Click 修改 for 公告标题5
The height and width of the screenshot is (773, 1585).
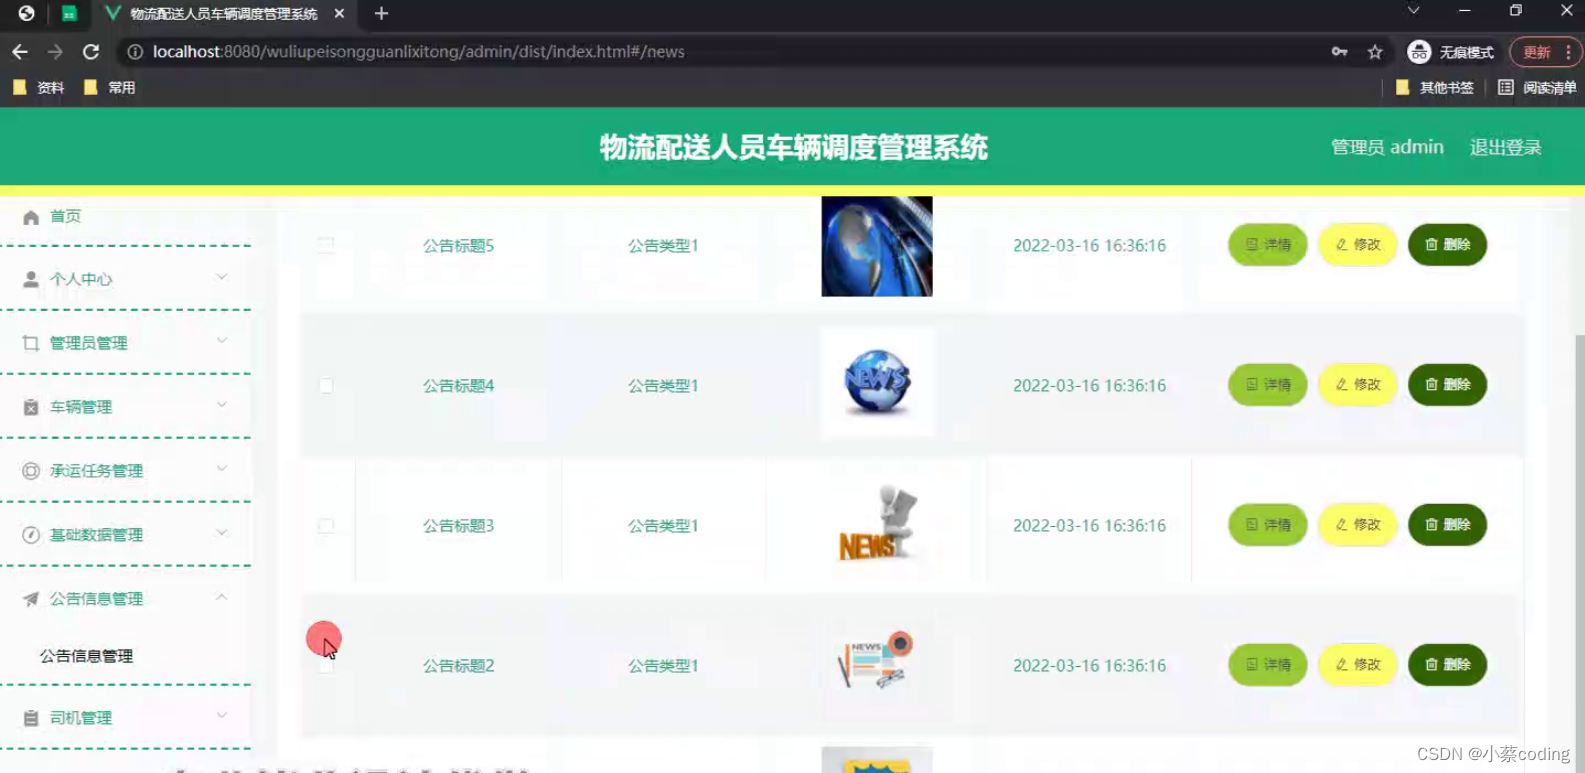(x=1358, y=245)
